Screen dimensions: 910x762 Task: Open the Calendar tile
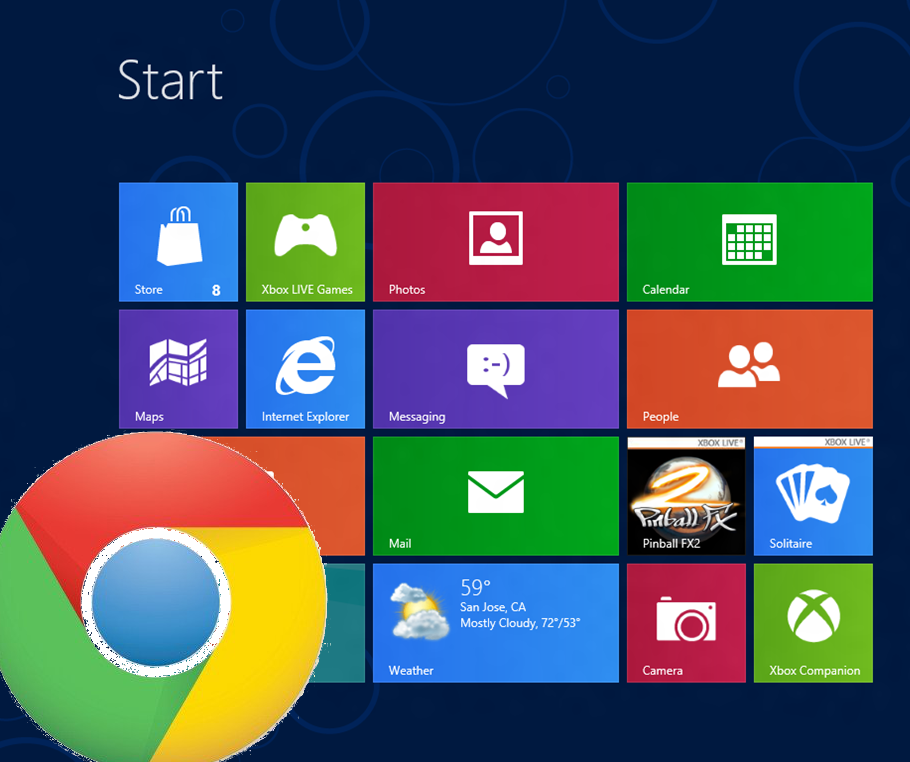pos(749,241)
